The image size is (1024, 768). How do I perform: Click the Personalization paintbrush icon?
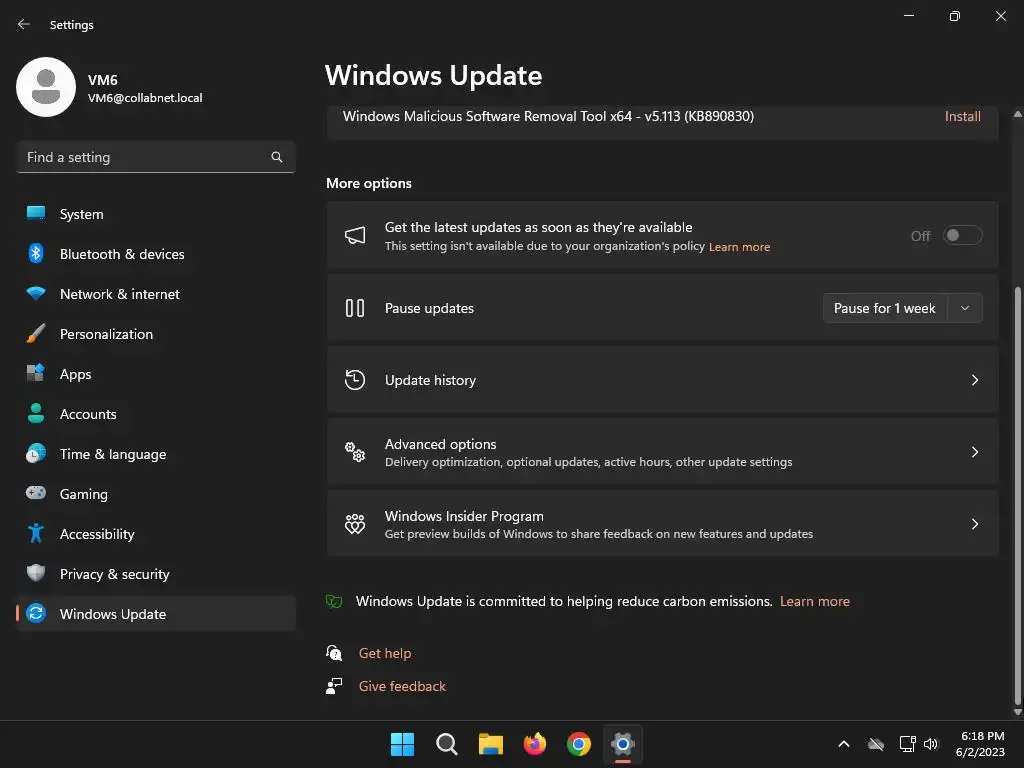pyautogui.click(x=36, y=334)
